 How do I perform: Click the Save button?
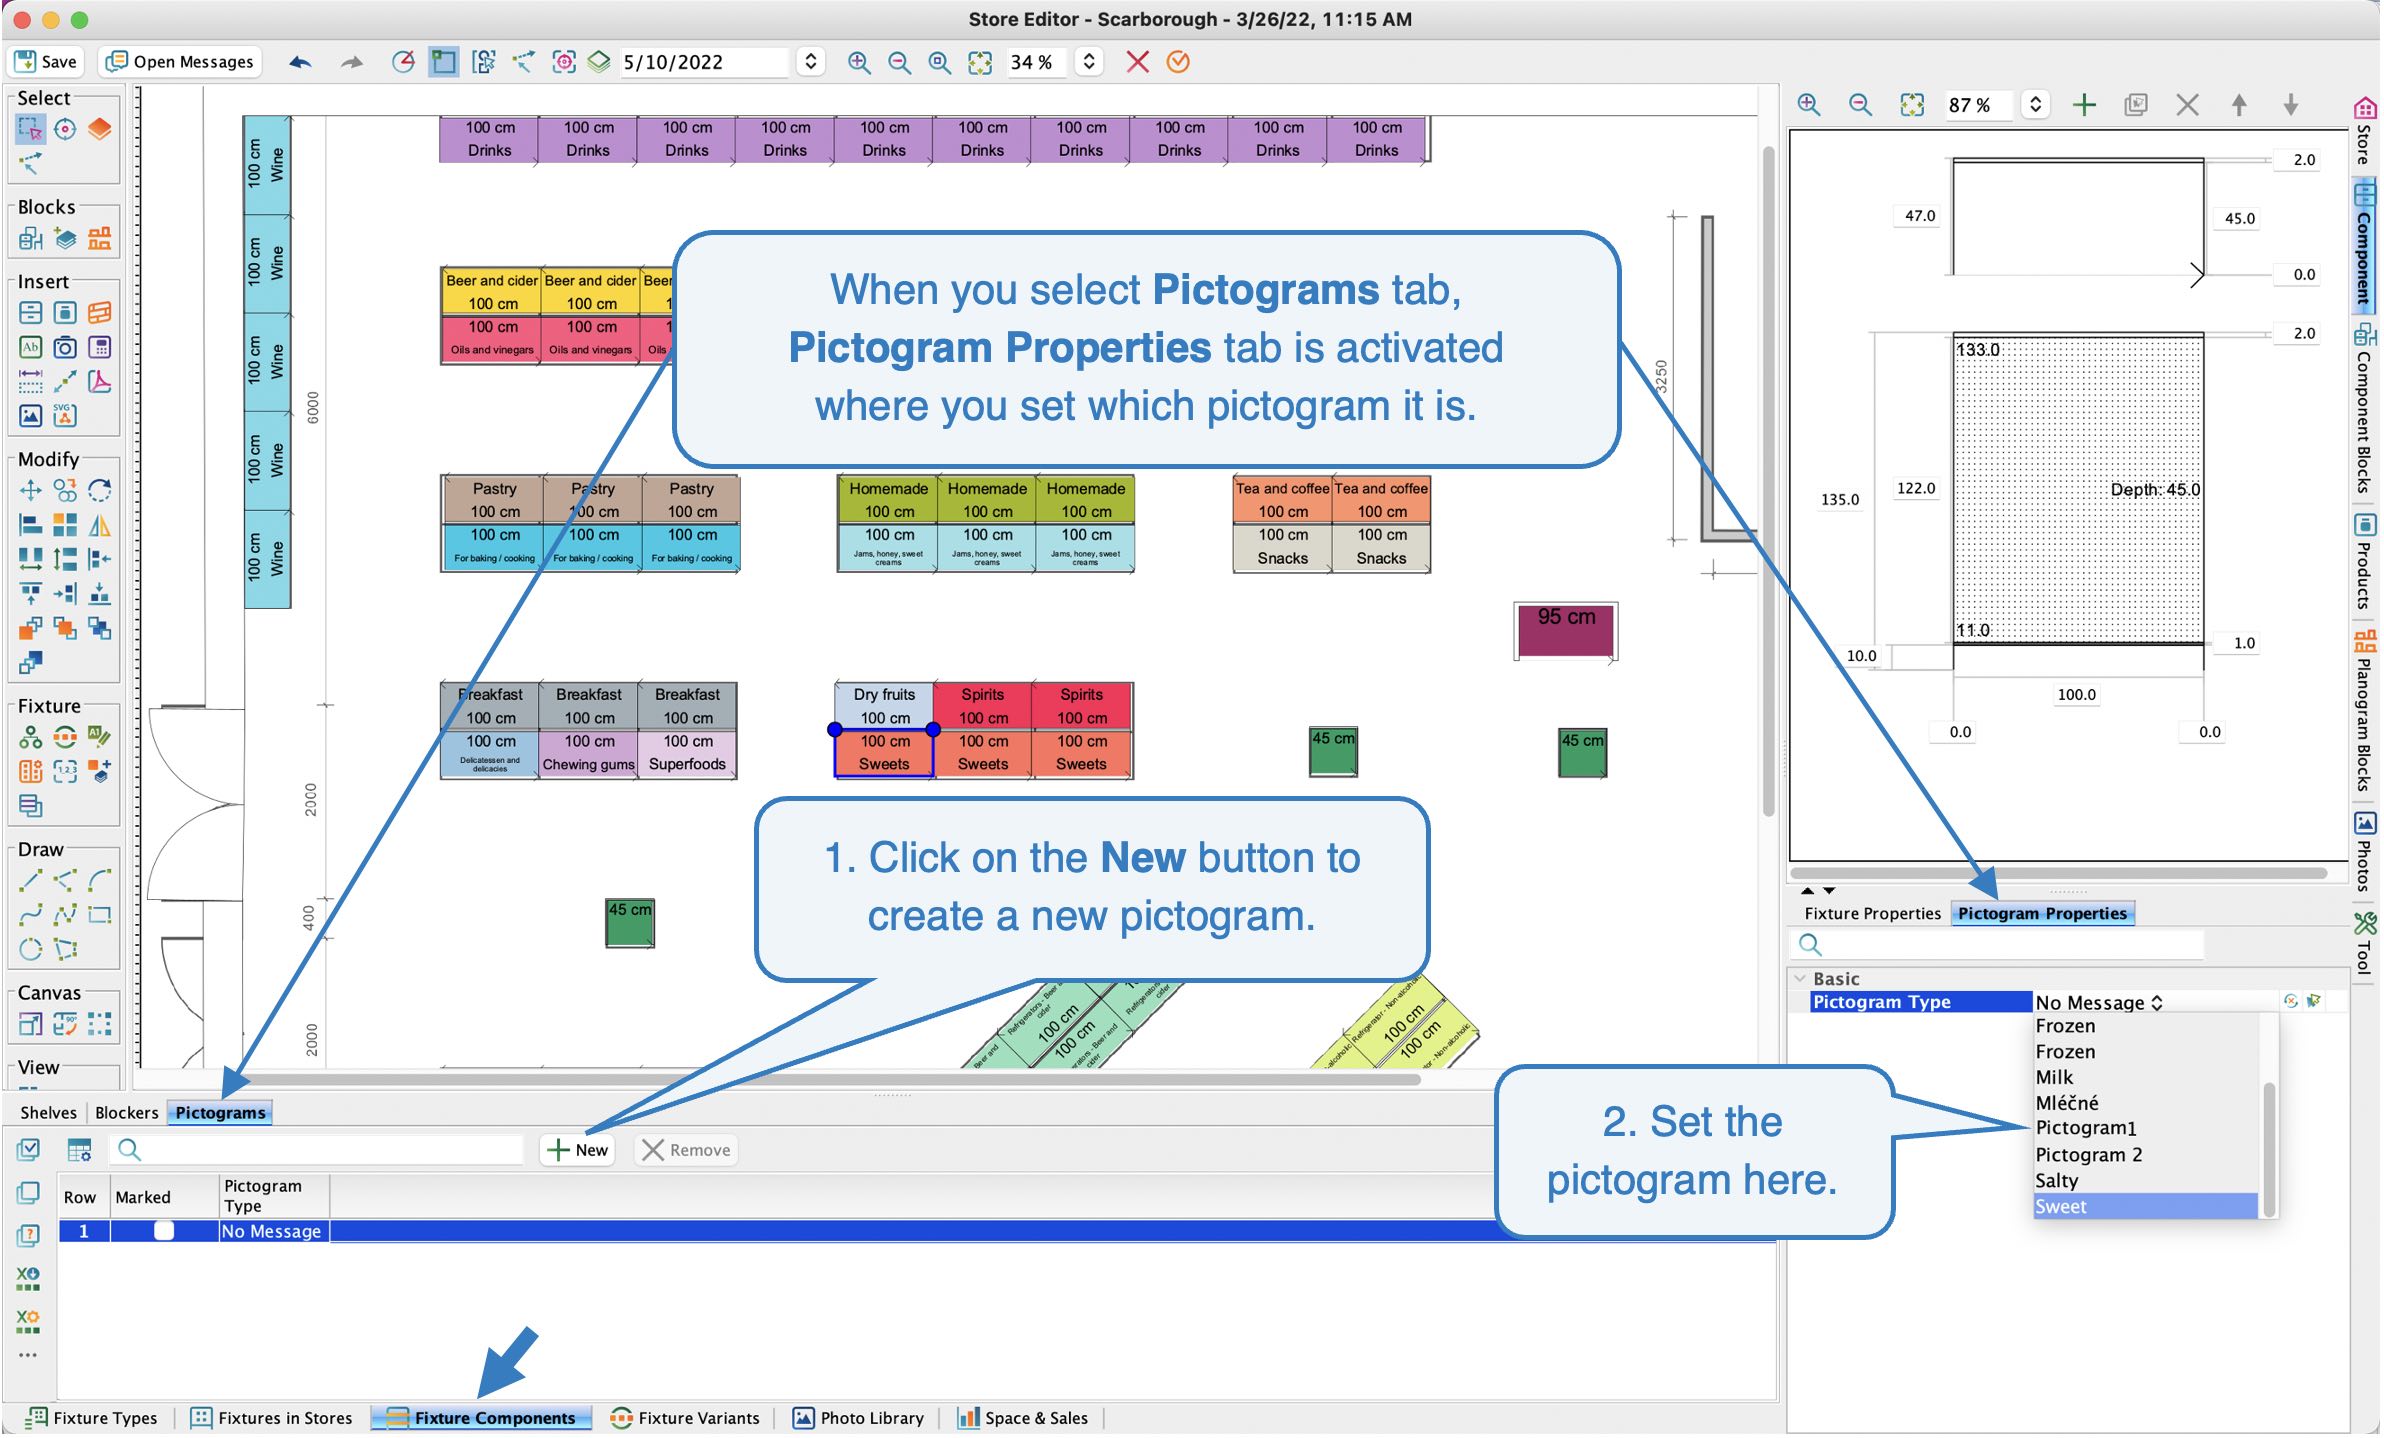point(45,62)
